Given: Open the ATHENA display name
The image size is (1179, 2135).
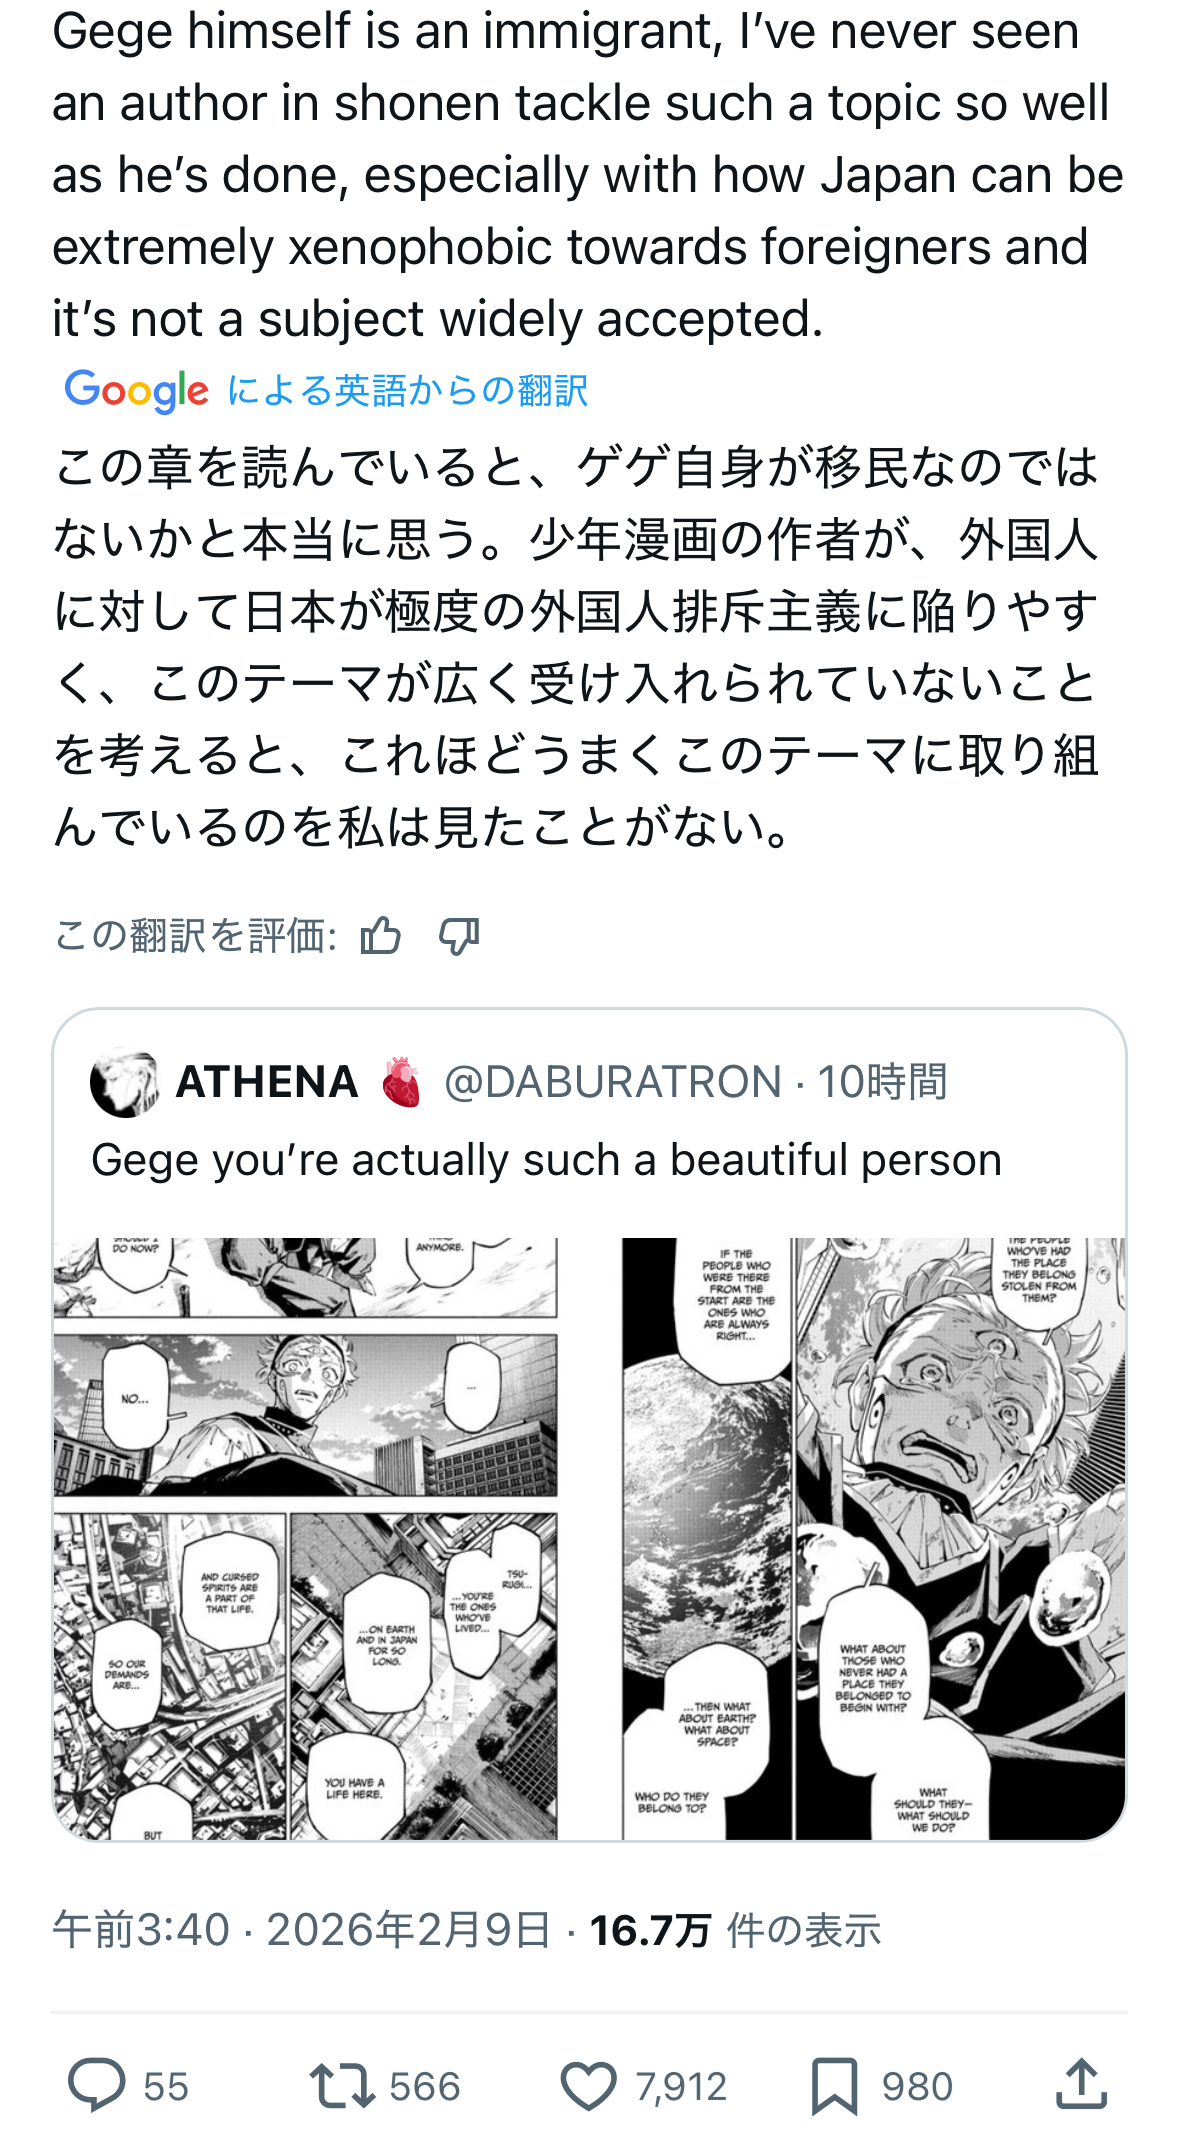Looking at the screenshot, I should tap(267, 1082).
